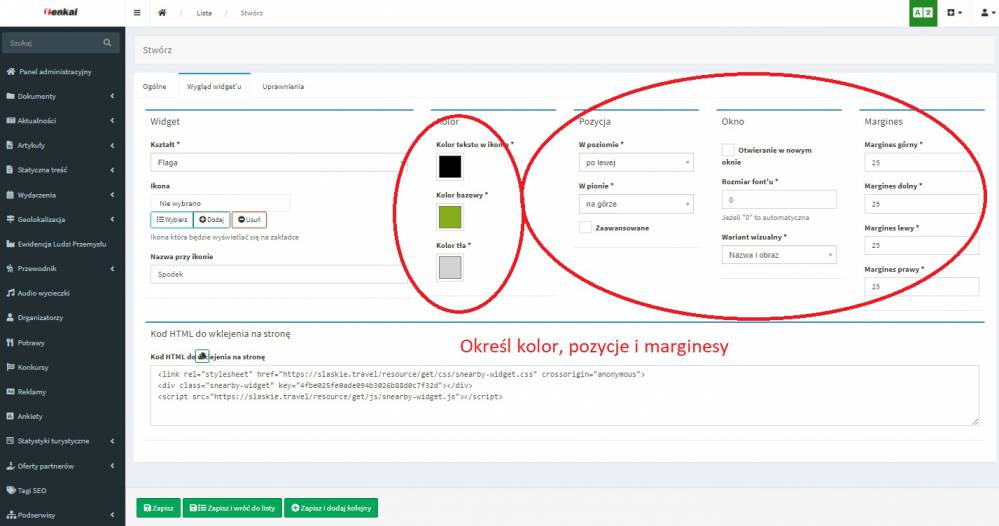Click the Wybierz icon button

171,220
